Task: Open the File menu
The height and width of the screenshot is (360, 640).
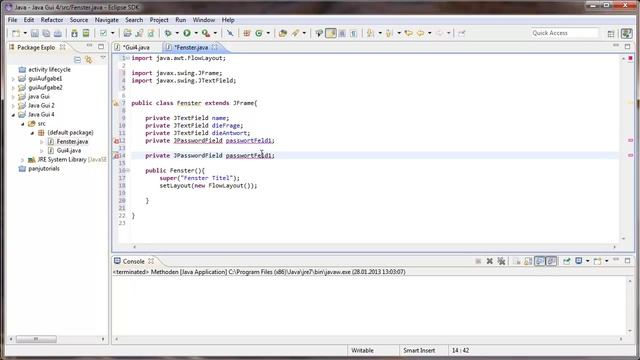Action: 12,20
